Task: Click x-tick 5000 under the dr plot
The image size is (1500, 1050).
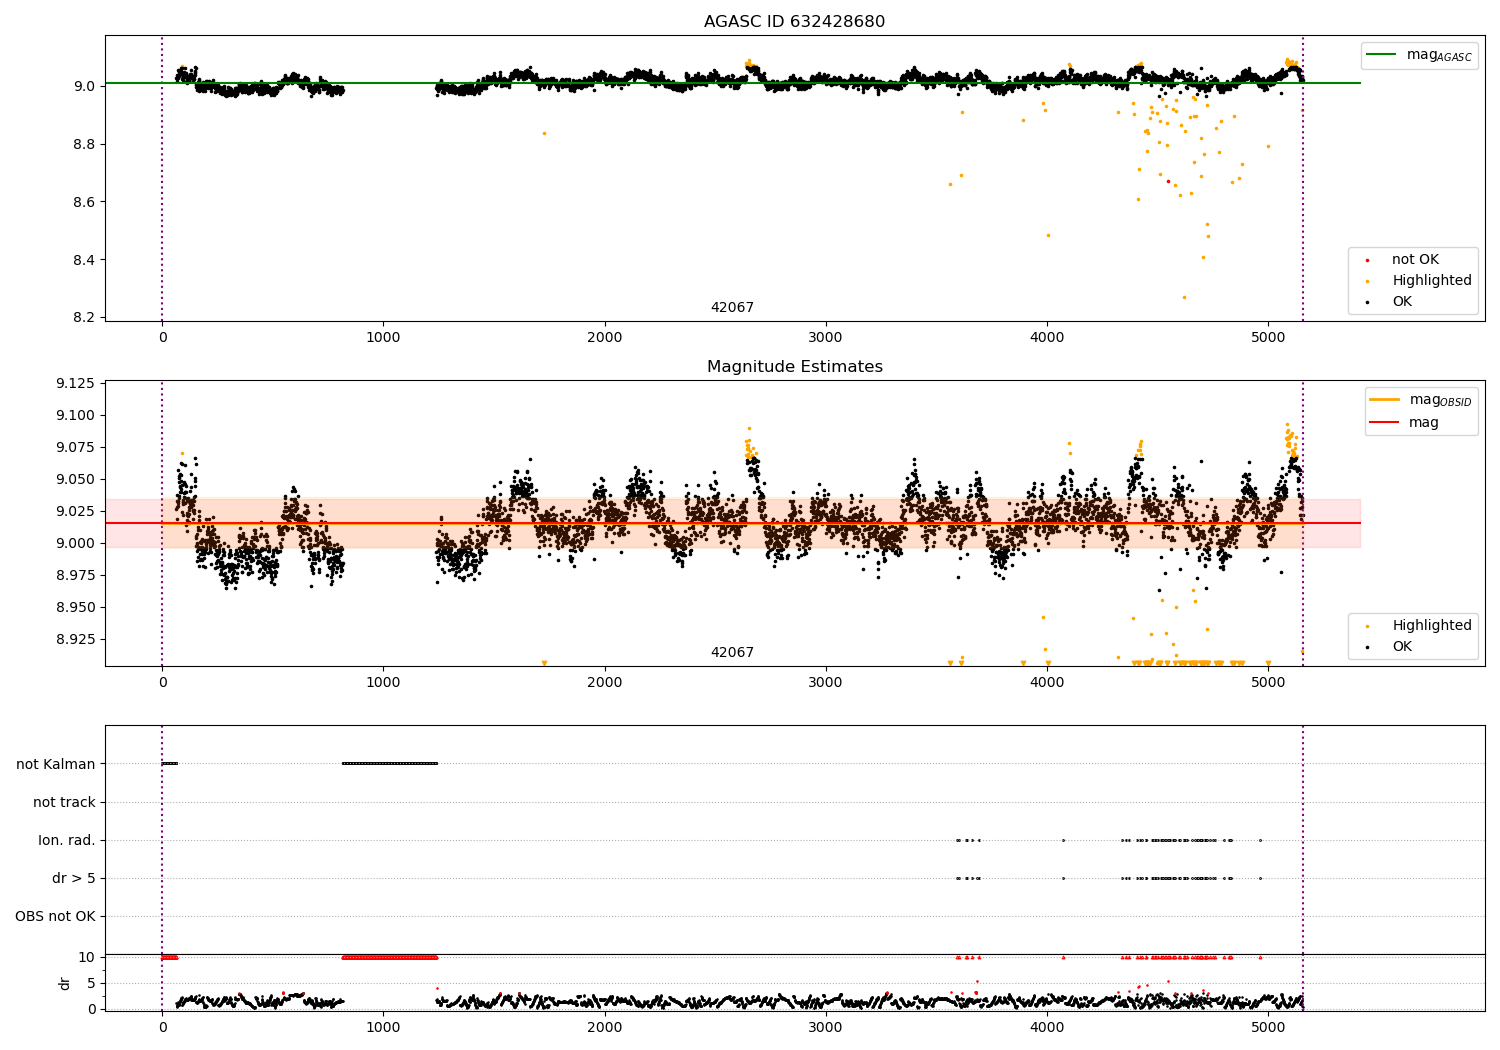Action: (1268, 1027)
